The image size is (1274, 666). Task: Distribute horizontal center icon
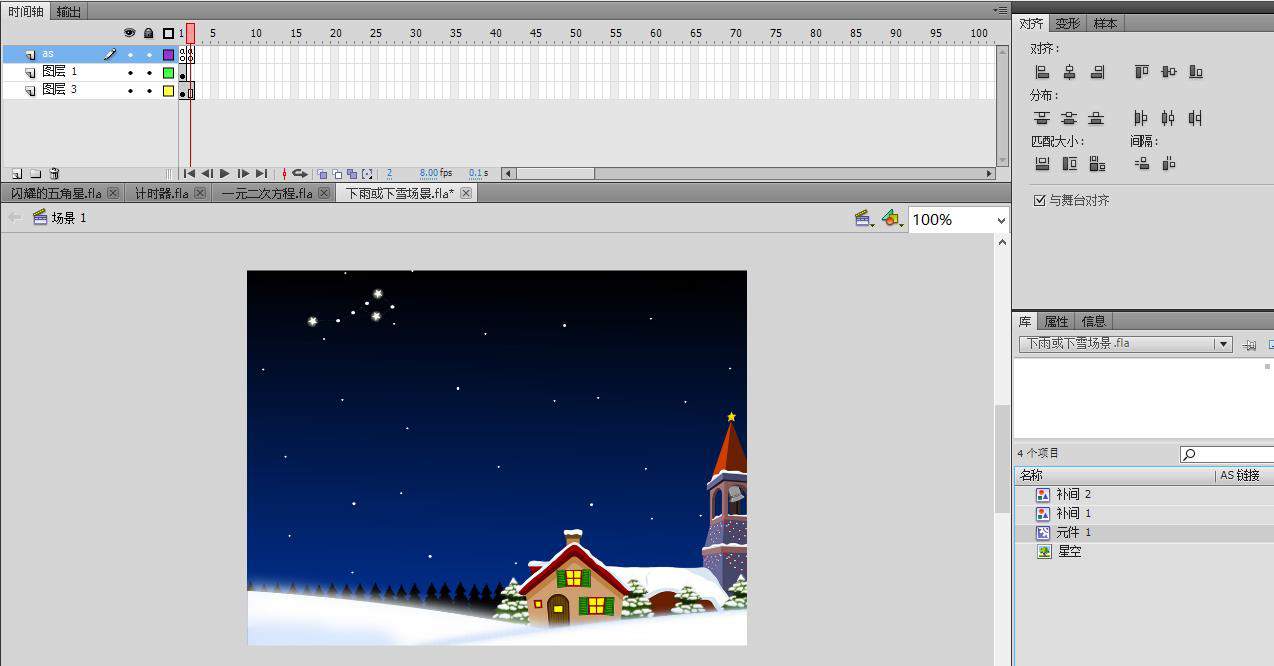(x=1168, y=118)
